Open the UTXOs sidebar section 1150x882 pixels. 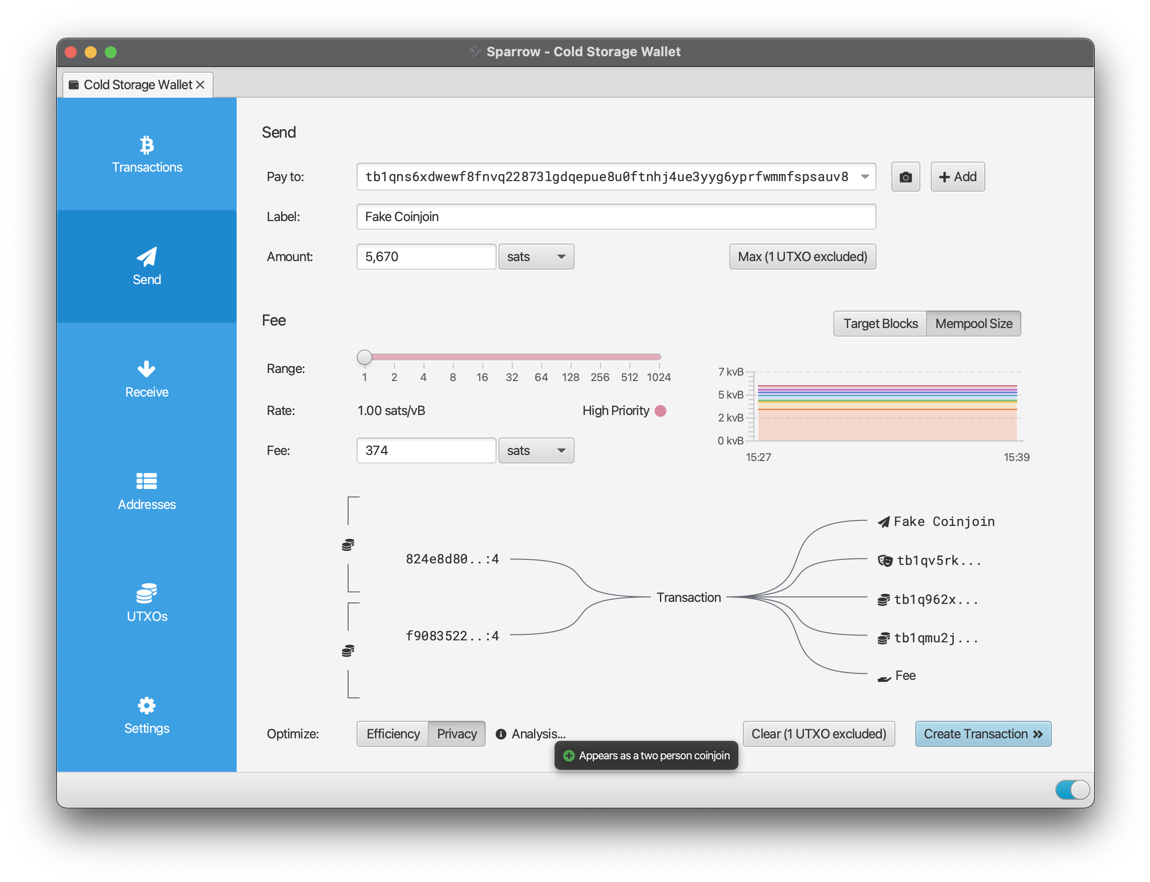(147, 603)
